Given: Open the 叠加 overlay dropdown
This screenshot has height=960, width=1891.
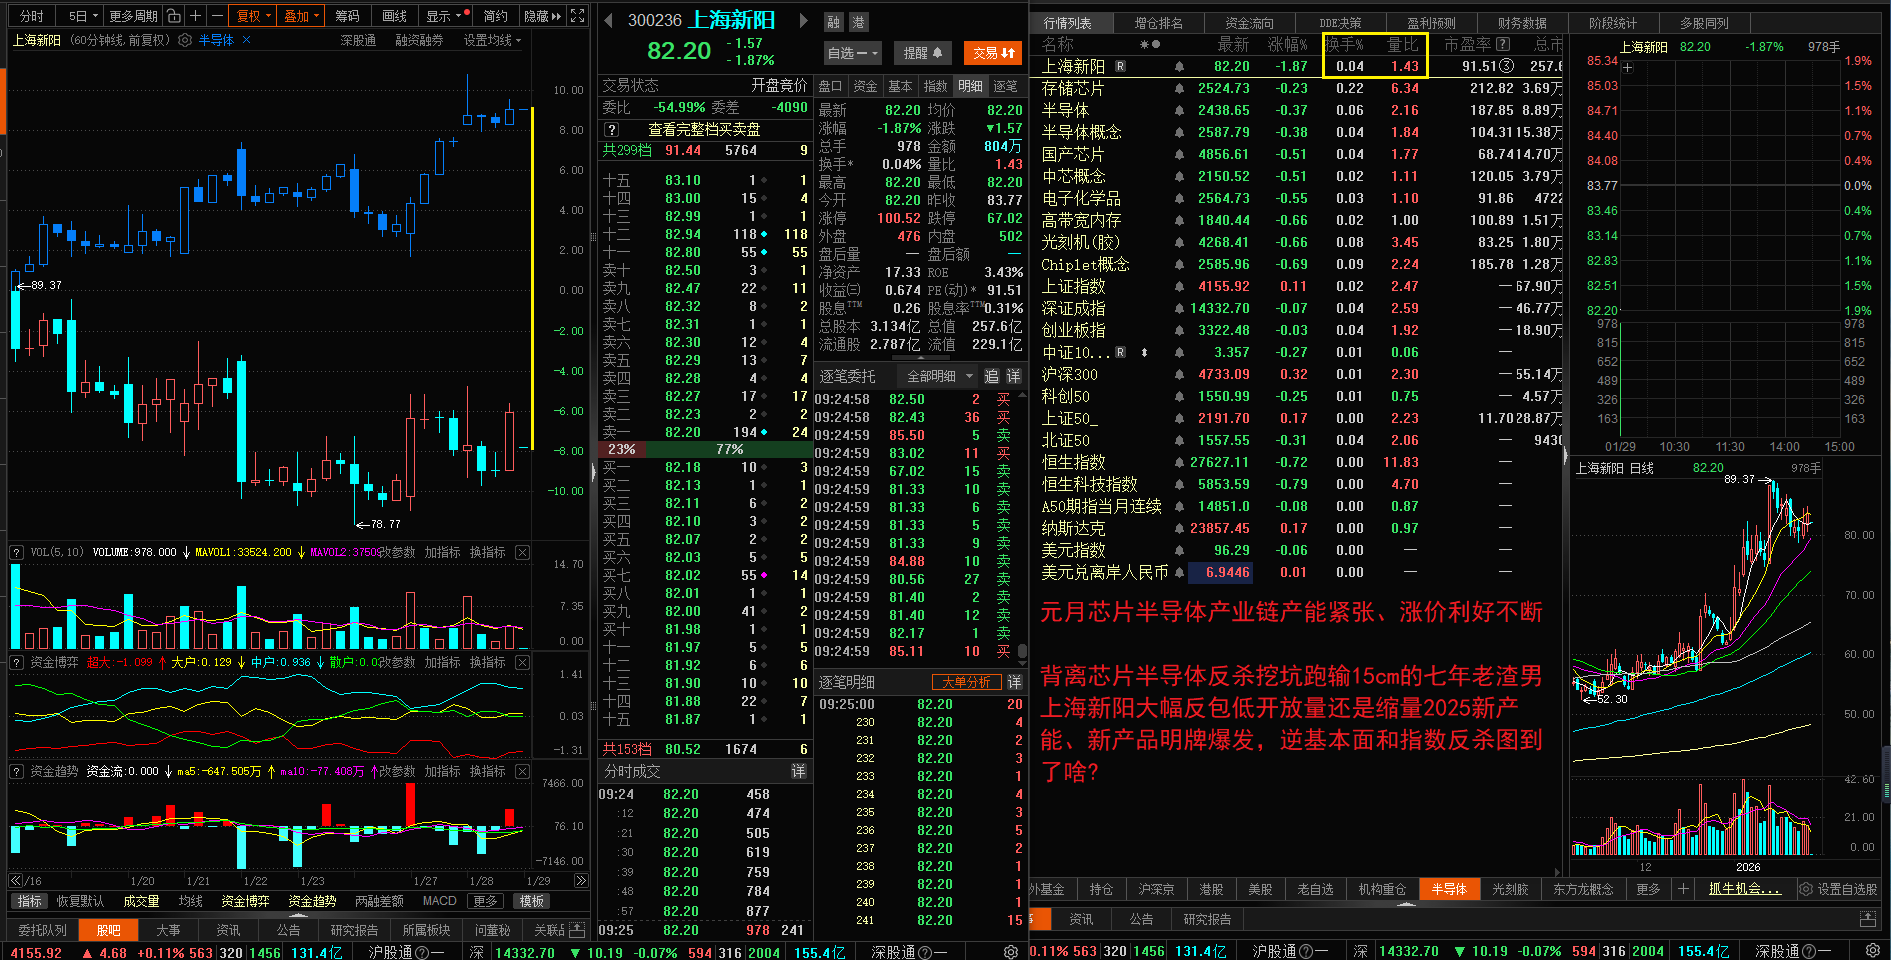Looking at the screenshot, I should 302,16.
